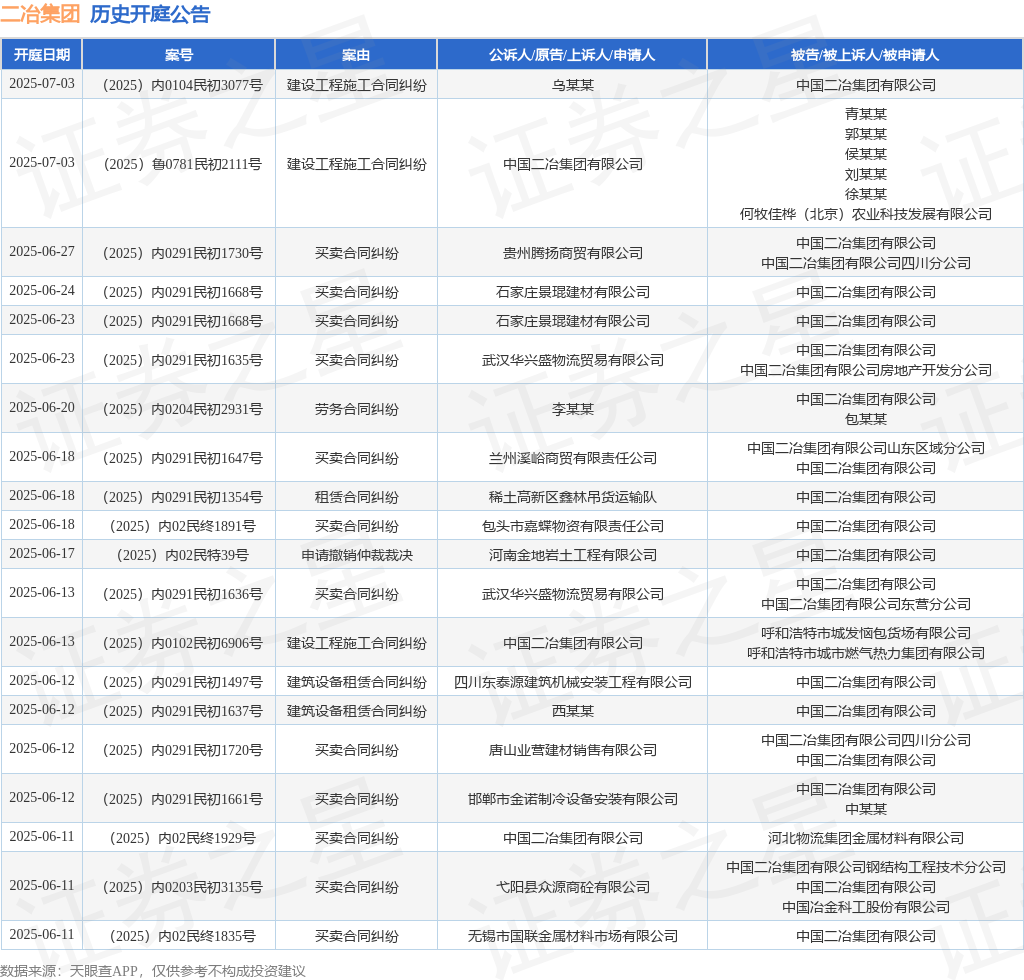
Task: Click defendant 呼和浩特市城市燃气热力集团有限公司
Action: coord(866,653)
